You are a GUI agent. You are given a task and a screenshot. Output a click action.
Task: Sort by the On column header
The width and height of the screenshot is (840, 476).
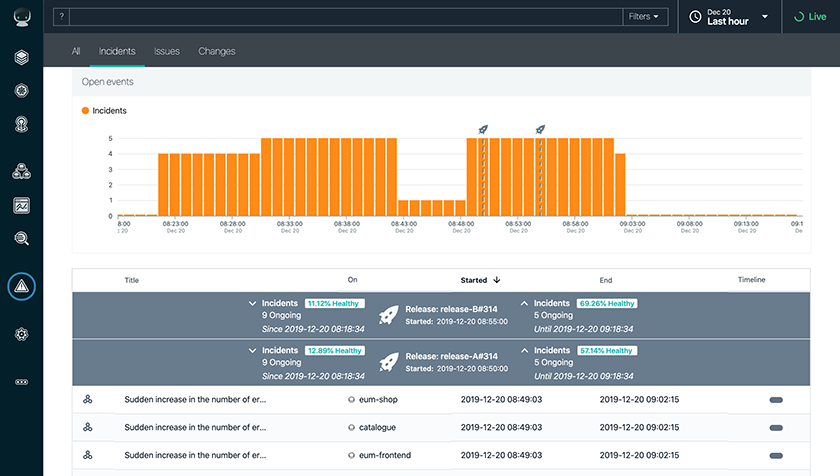tap(352, 279)
